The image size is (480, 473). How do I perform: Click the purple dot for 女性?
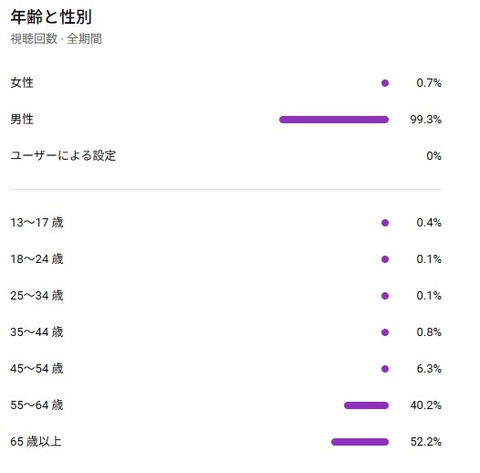pyautogui.click(x=385, y=83)
